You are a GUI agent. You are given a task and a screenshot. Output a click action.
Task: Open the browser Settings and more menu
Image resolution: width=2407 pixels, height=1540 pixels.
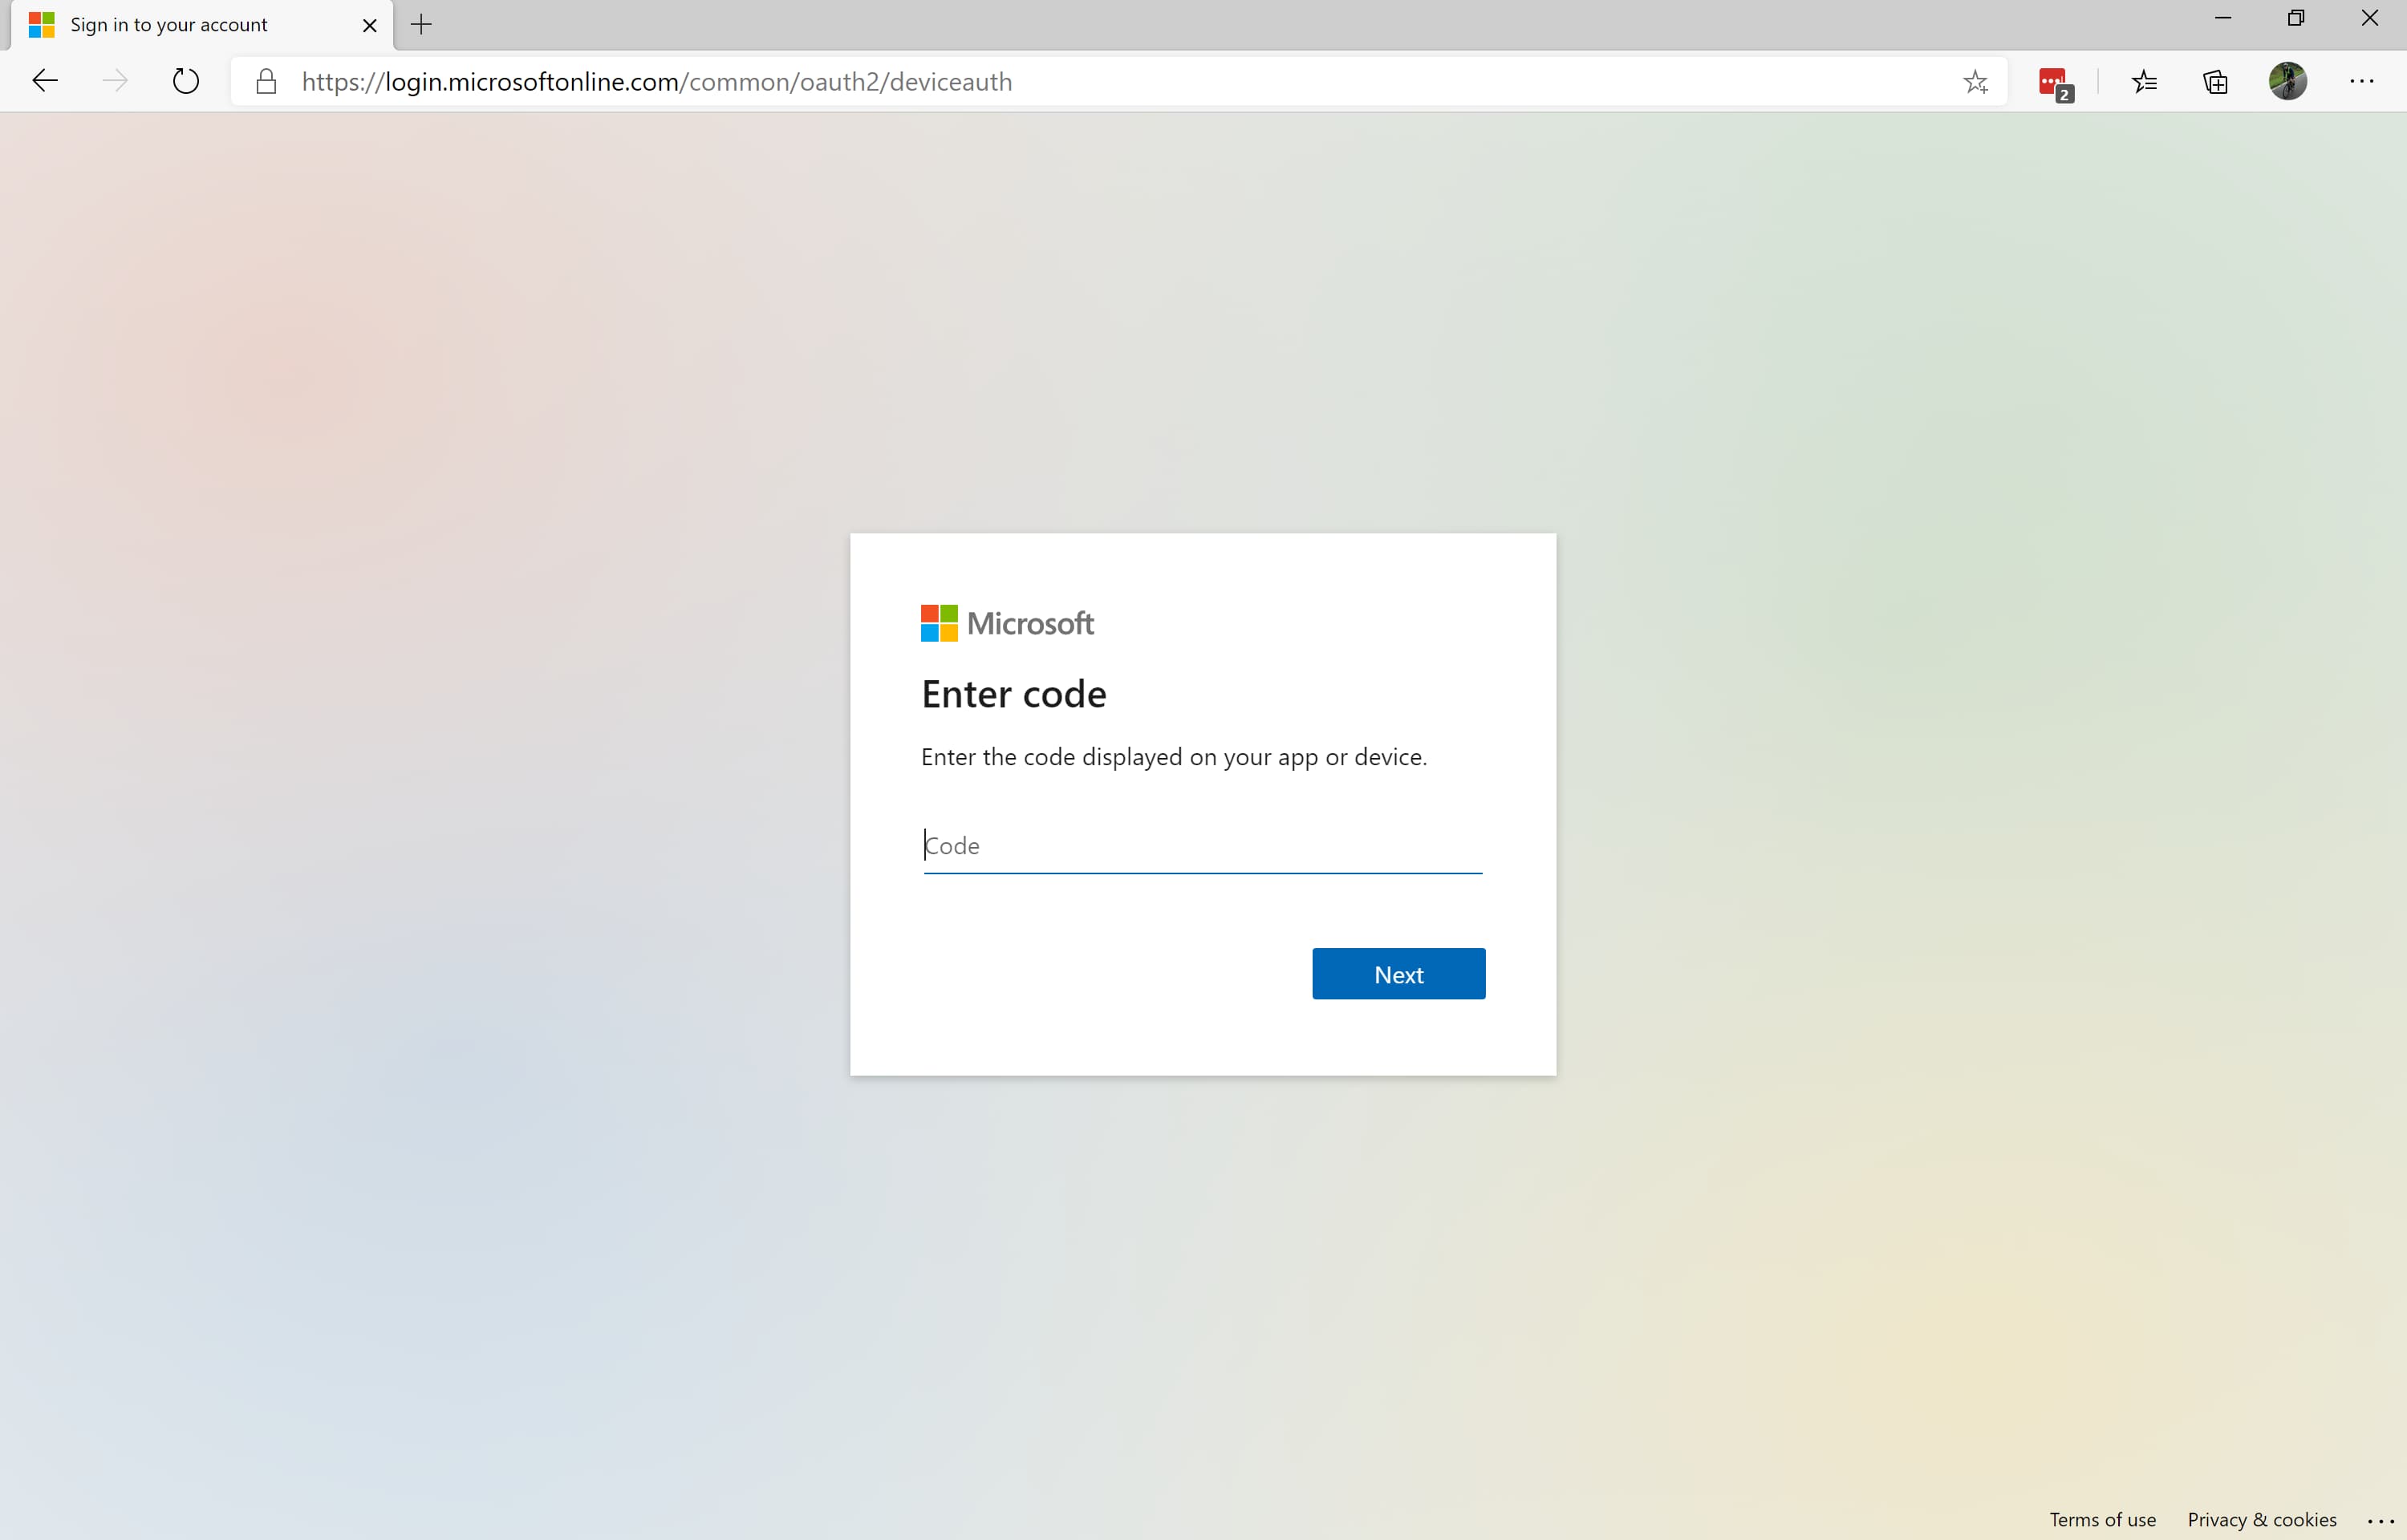click(x=2362, y=81)
